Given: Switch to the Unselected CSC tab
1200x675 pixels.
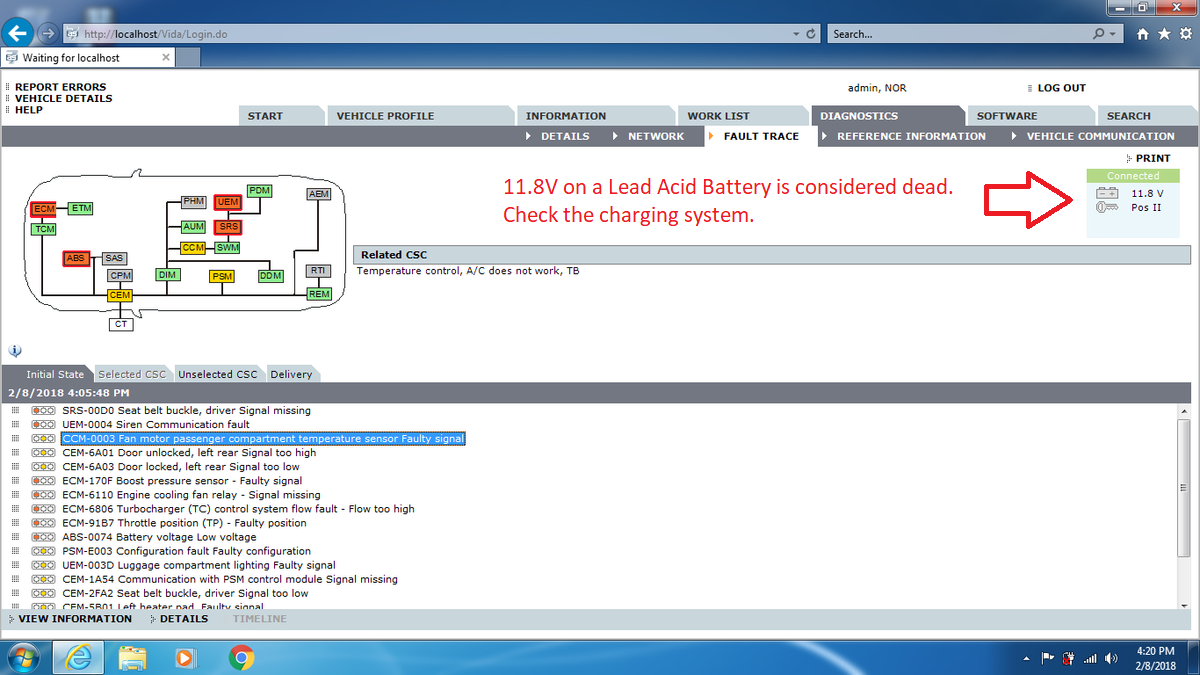Looking at the screenshot, I should click(x=218, y=374).
